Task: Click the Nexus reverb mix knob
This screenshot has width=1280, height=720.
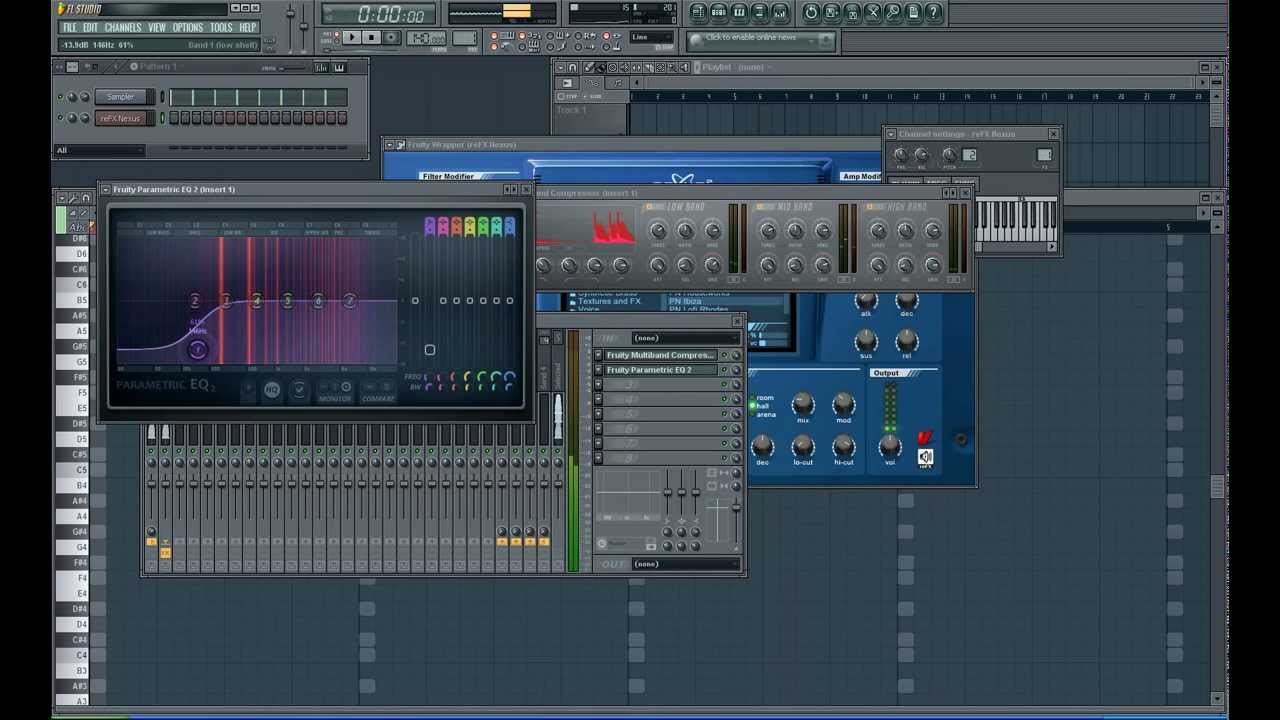Action: point(803,403)
